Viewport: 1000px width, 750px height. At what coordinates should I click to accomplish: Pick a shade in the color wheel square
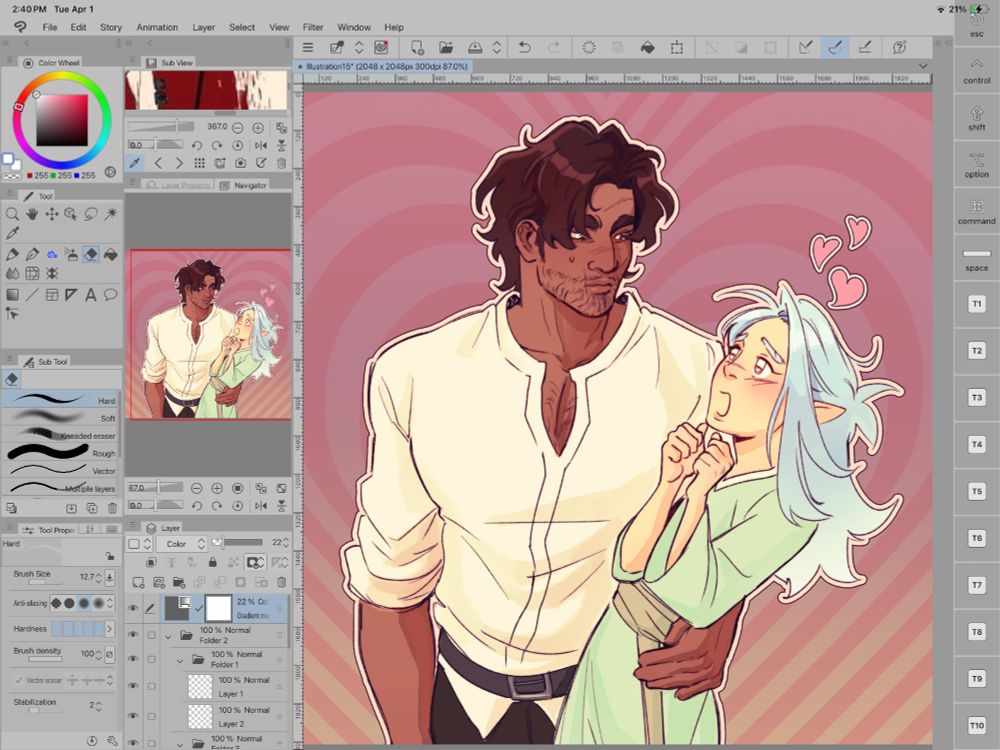tap(61, 121)
